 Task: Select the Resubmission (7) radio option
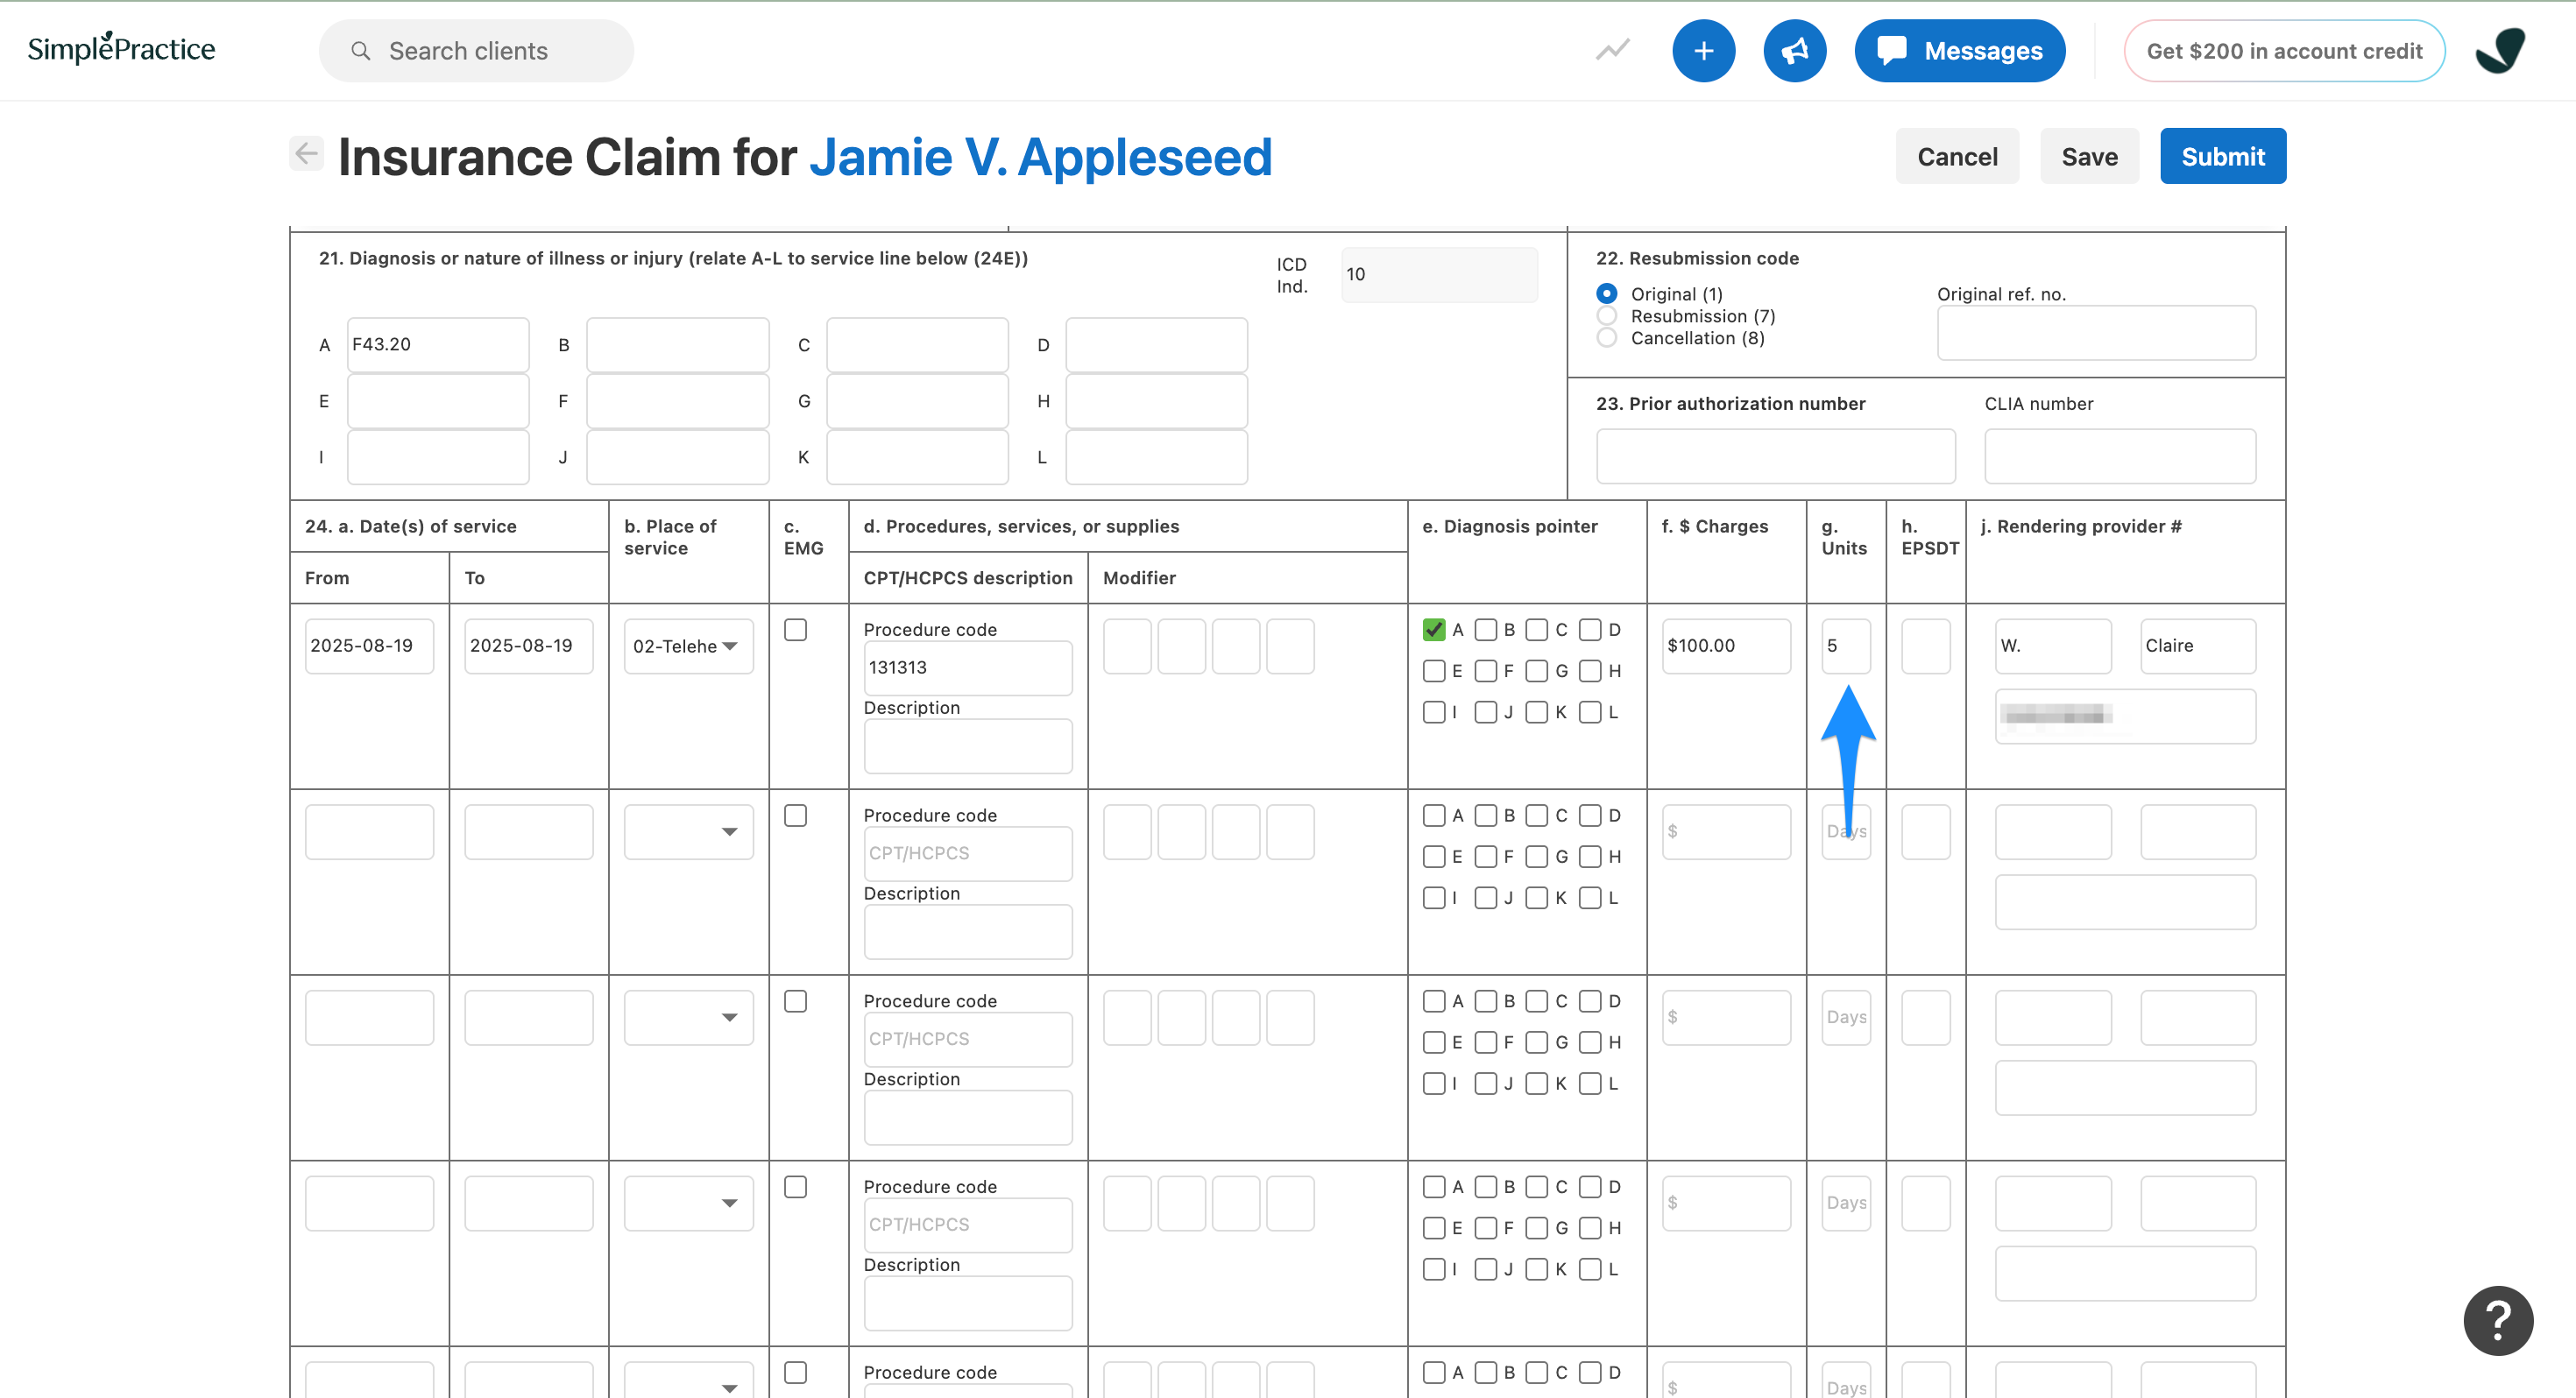(1606, 316)
